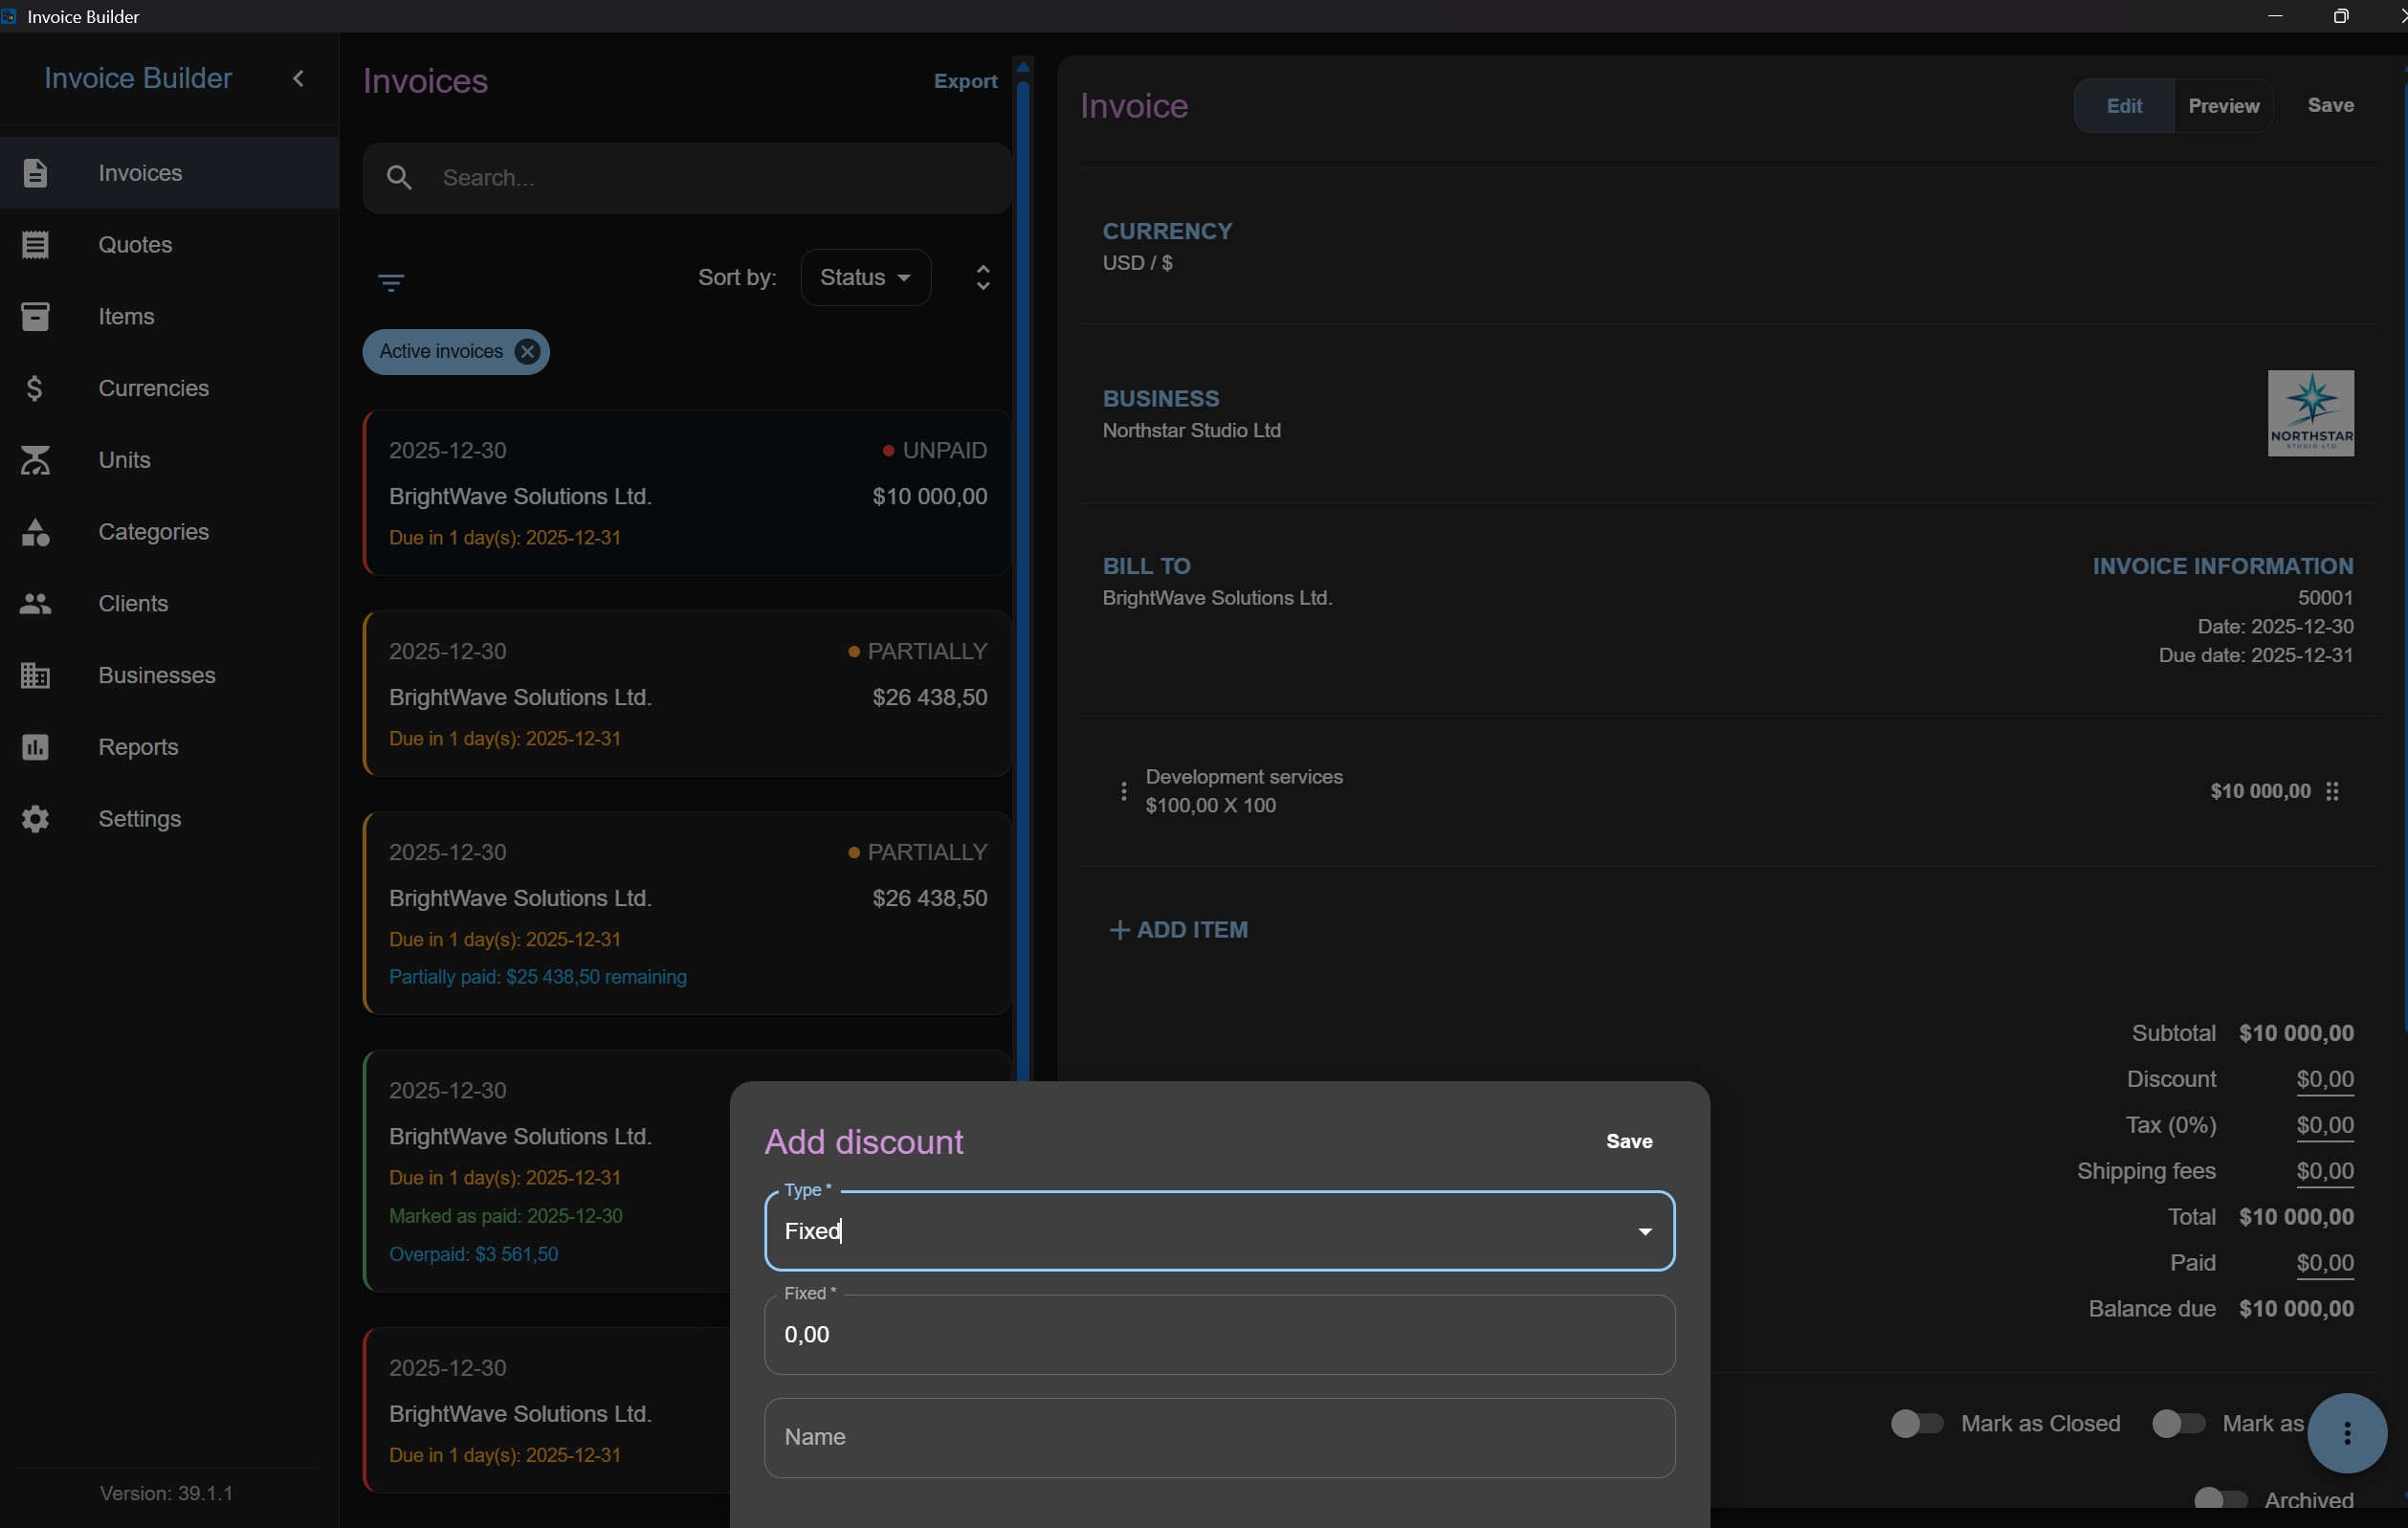This screenshot has width=2408, height=1528.
Task: Switch to the Preview tab
Action: (2223, 106)
